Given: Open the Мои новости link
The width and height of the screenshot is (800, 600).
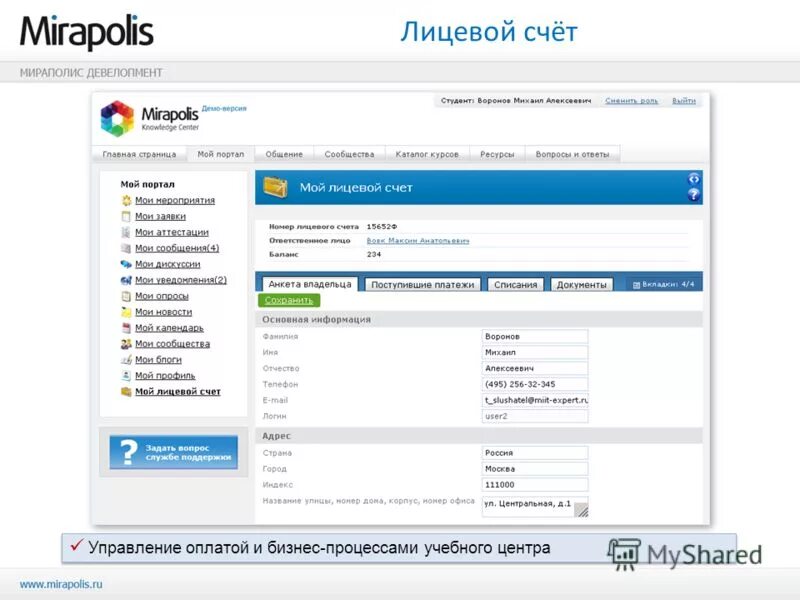Looking at the screenshot, I should pyautogui.click(x=164, y=312).
